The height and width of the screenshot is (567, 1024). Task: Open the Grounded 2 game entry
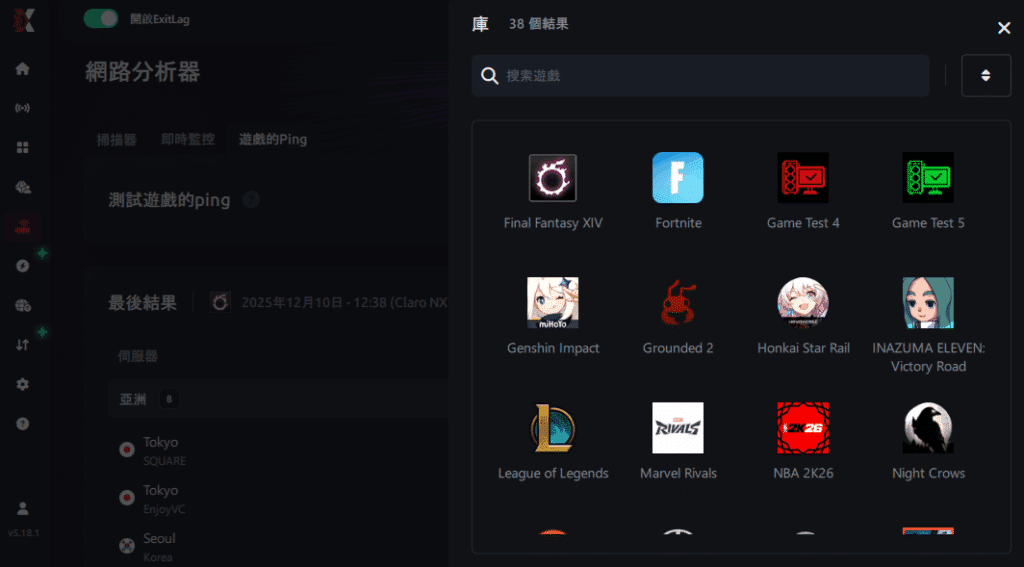point(678,302)
